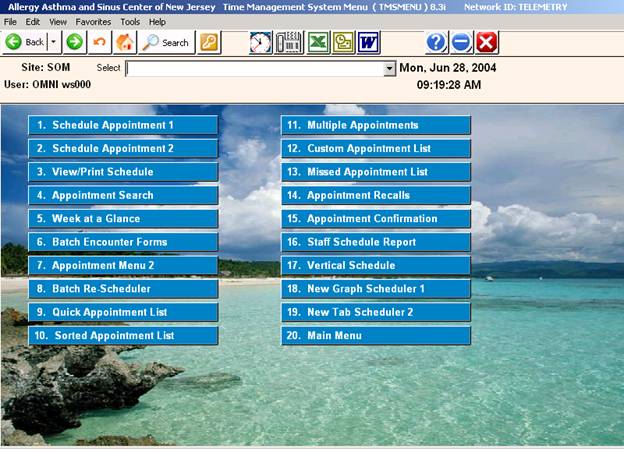This screenshot has width=624, height=449.
Task: Click the orange undo/refresh arrow icon
Action: (x=99, y=42)
